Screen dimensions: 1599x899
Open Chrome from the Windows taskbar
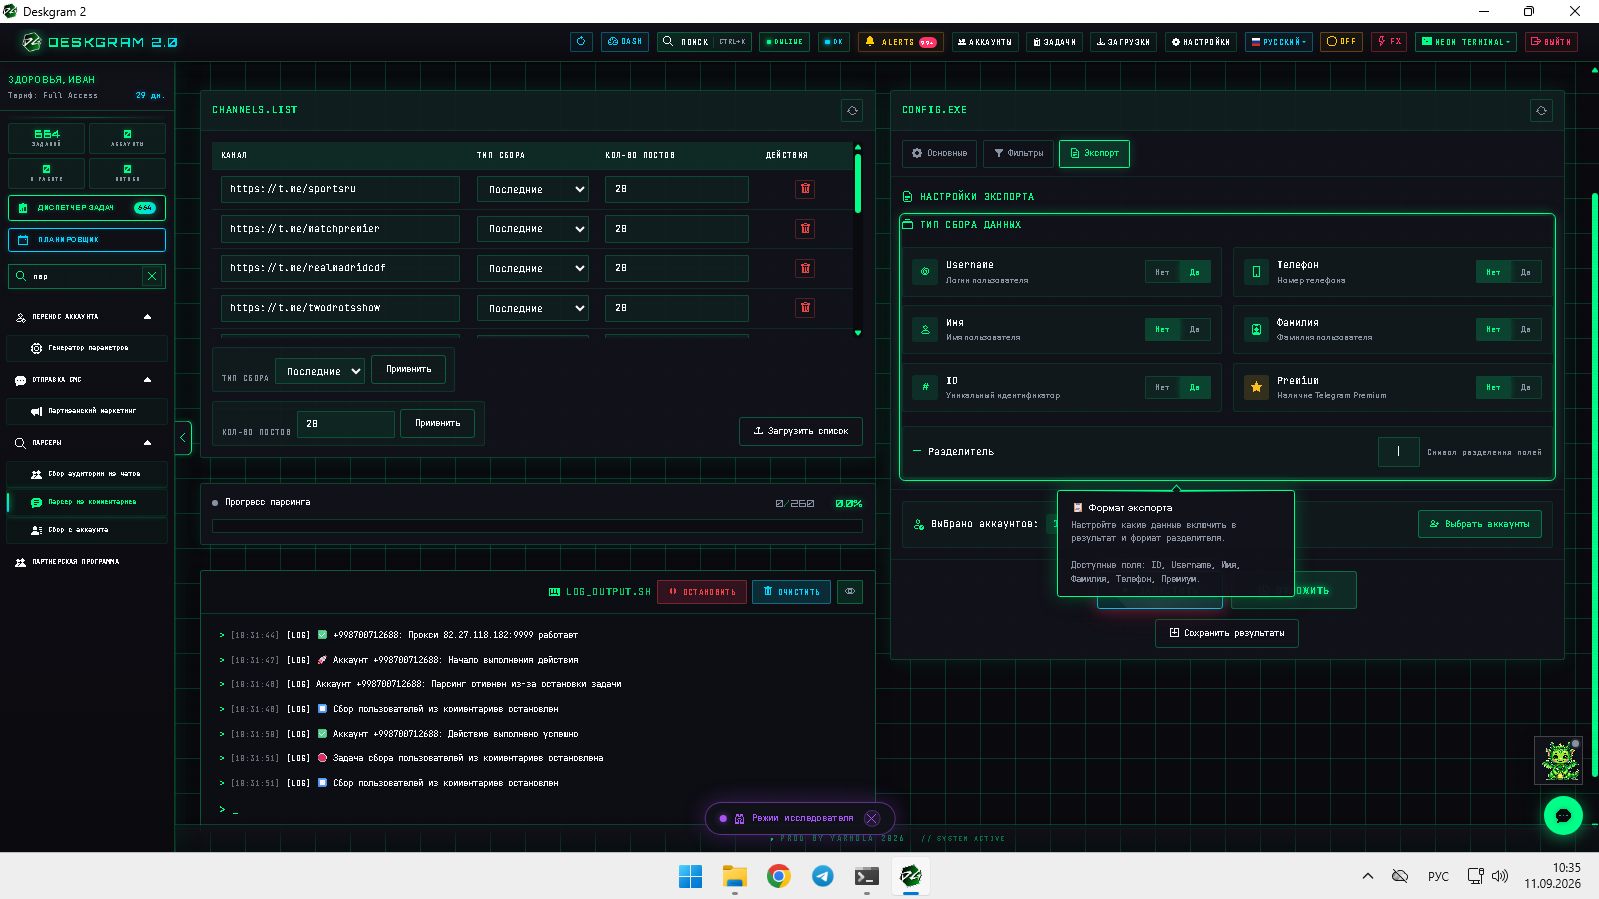point(779,877)
